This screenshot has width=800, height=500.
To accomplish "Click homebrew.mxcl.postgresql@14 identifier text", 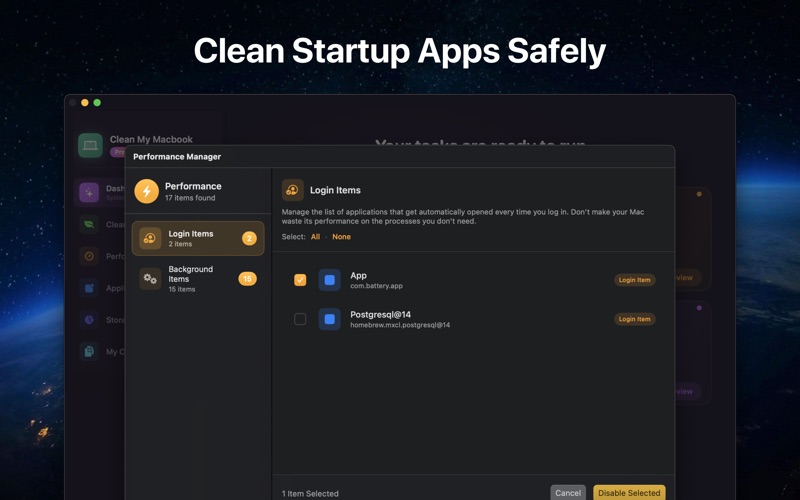I will tap(400, 325).
